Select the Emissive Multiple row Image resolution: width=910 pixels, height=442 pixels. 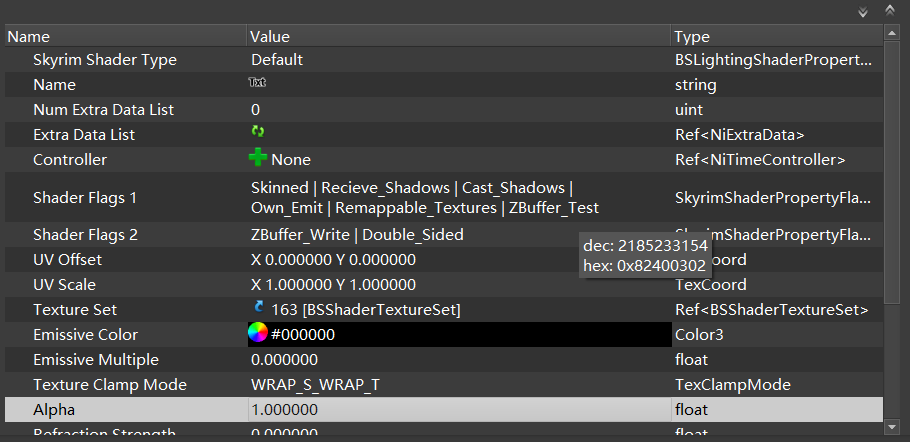444,360
